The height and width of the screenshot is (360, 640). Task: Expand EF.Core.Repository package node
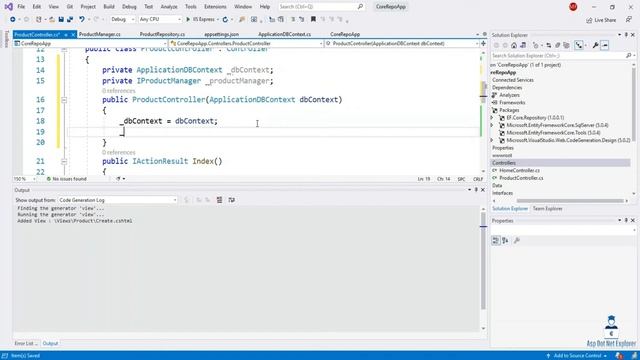[x=492, y=118]
